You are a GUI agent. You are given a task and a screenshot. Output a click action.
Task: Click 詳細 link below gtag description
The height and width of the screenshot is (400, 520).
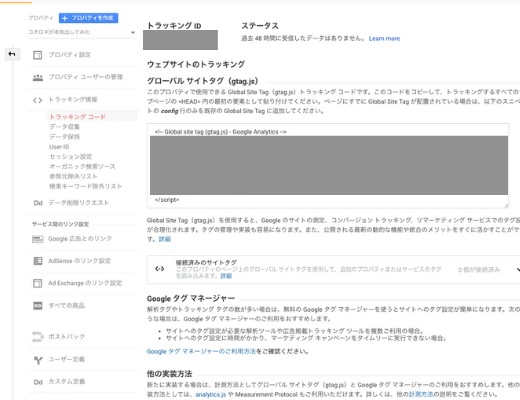pos(165,239)
